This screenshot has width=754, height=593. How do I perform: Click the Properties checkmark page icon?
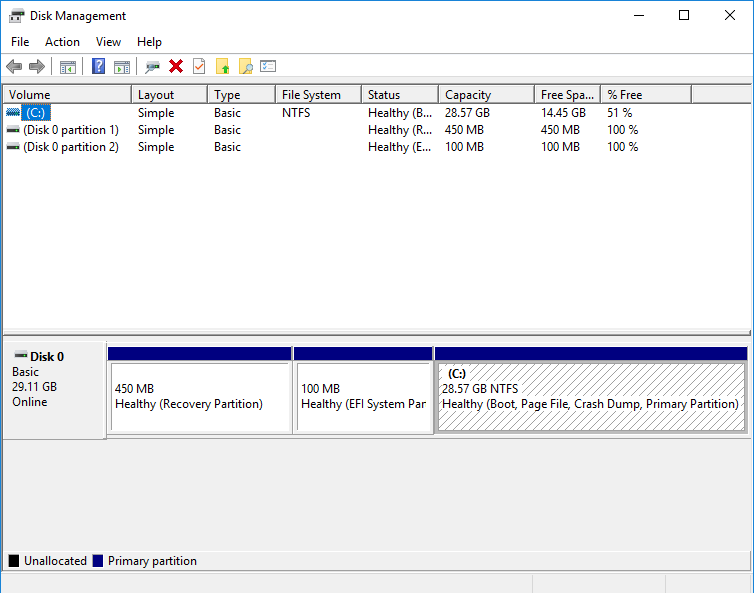199,67
